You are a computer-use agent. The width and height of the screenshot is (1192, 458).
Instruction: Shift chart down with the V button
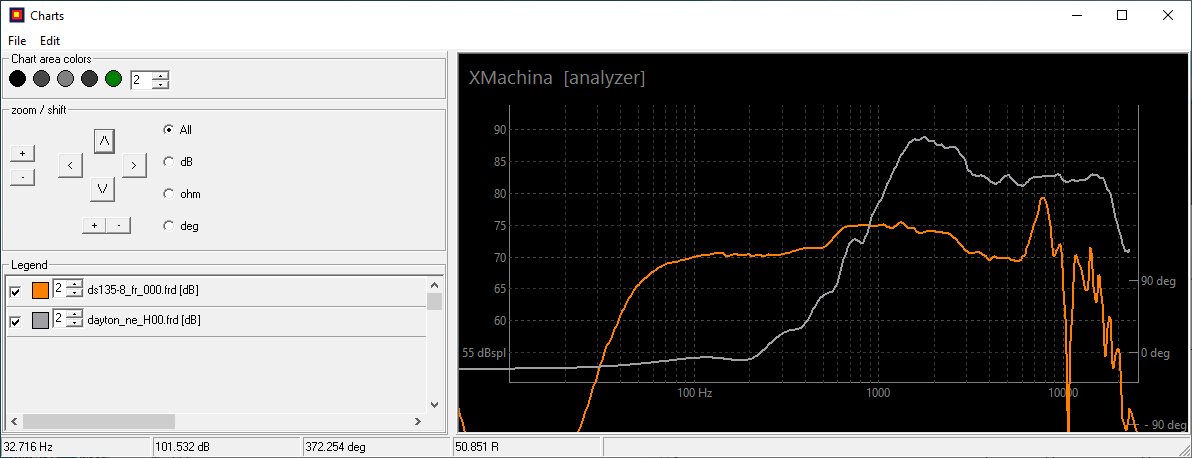pos(102,189)
